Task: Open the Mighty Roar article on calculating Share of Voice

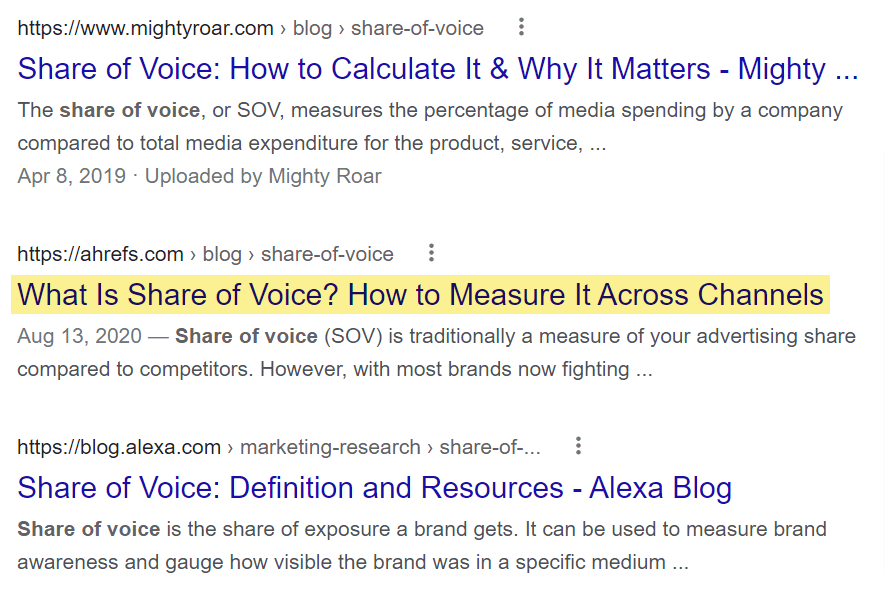Action: 436,68
